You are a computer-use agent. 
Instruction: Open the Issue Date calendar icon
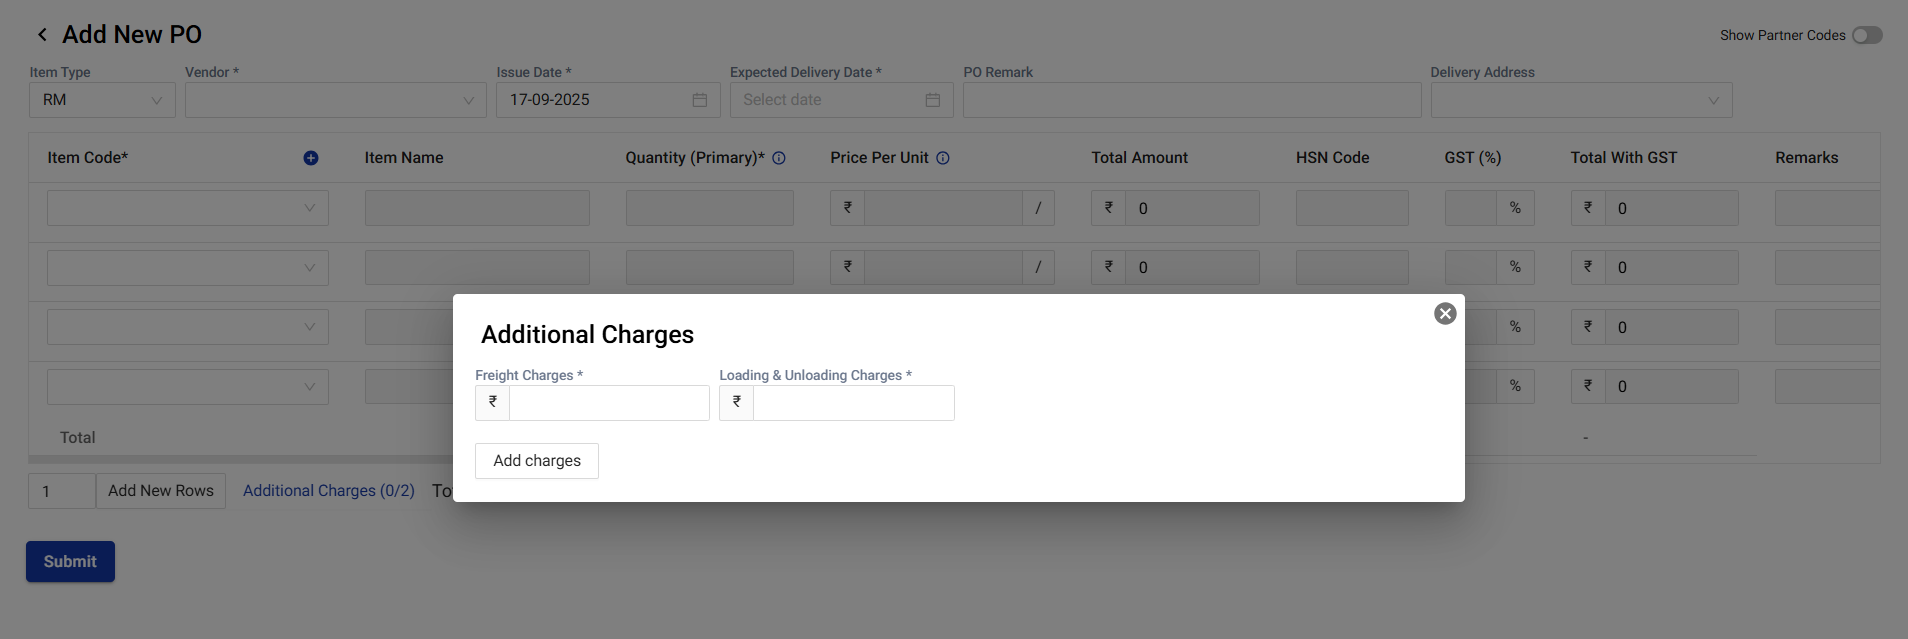(700, 100)
